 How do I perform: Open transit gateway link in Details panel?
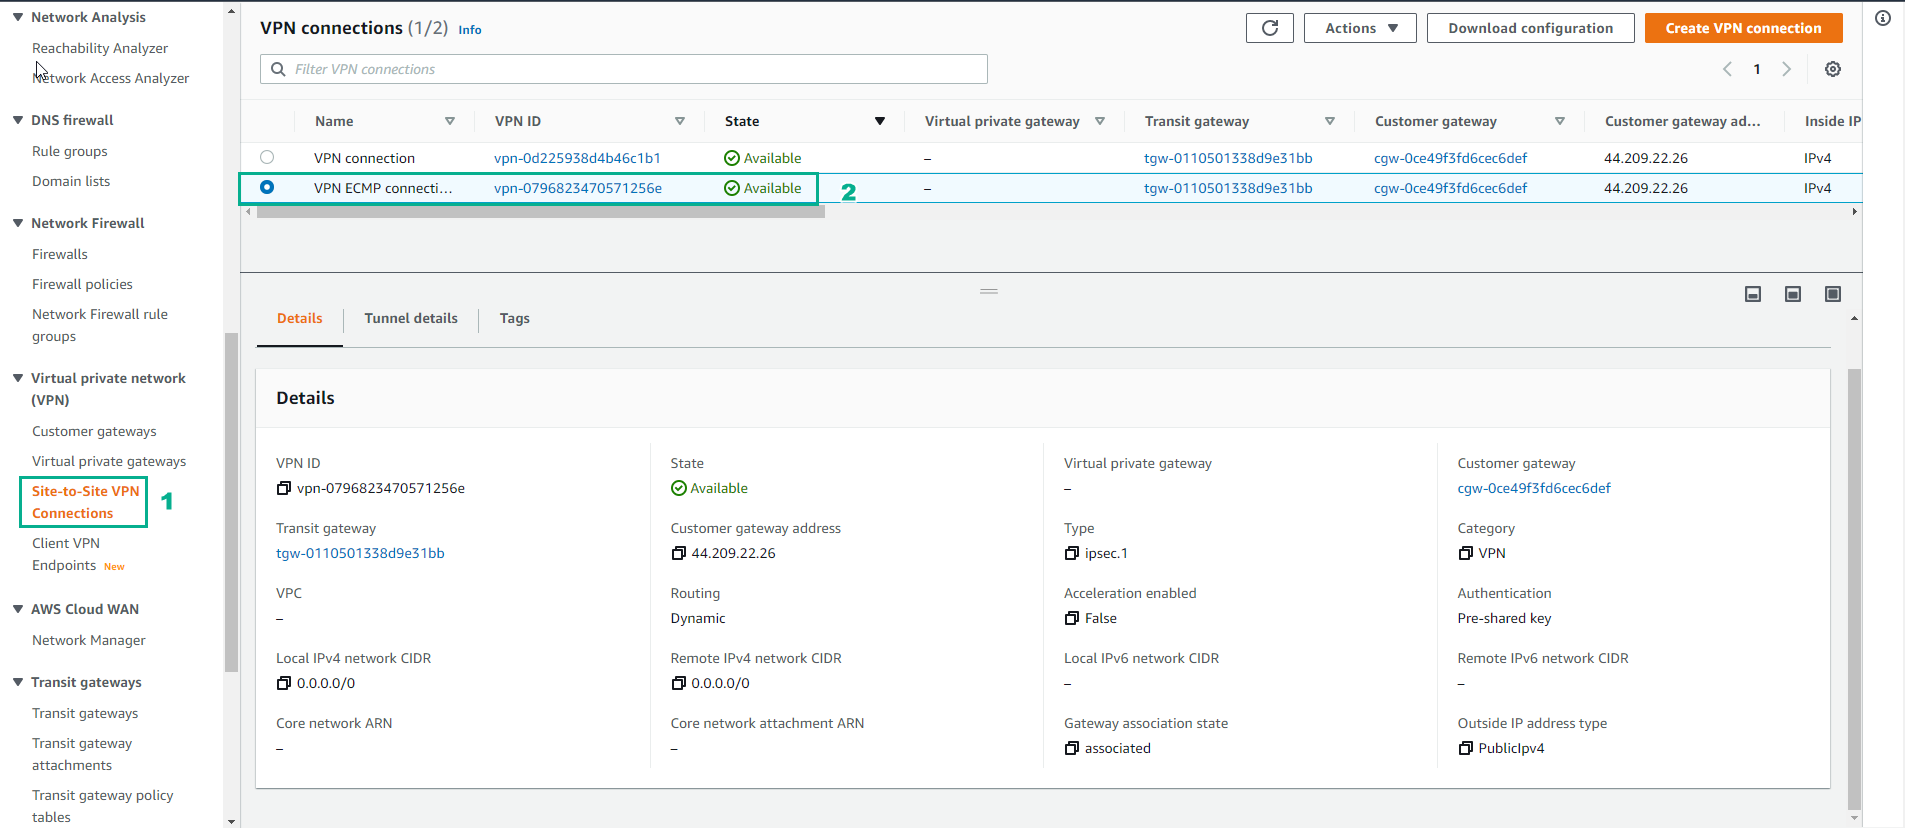coord(360,553)
